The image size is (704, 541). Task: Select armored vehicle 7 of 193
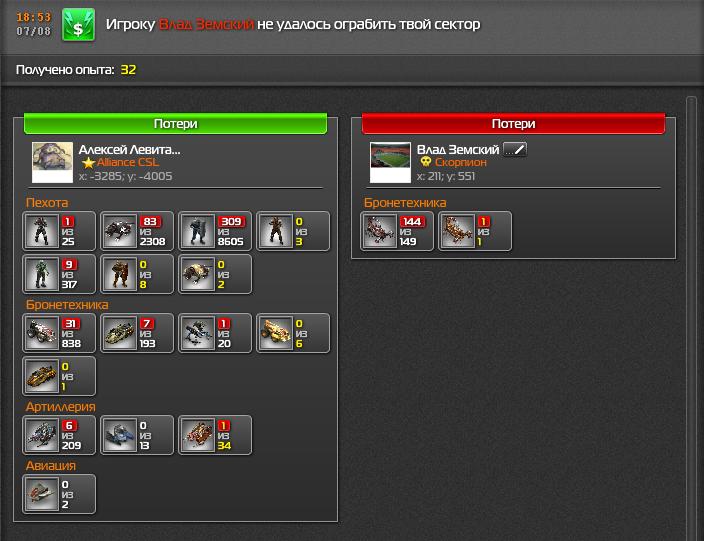[137, 333]
